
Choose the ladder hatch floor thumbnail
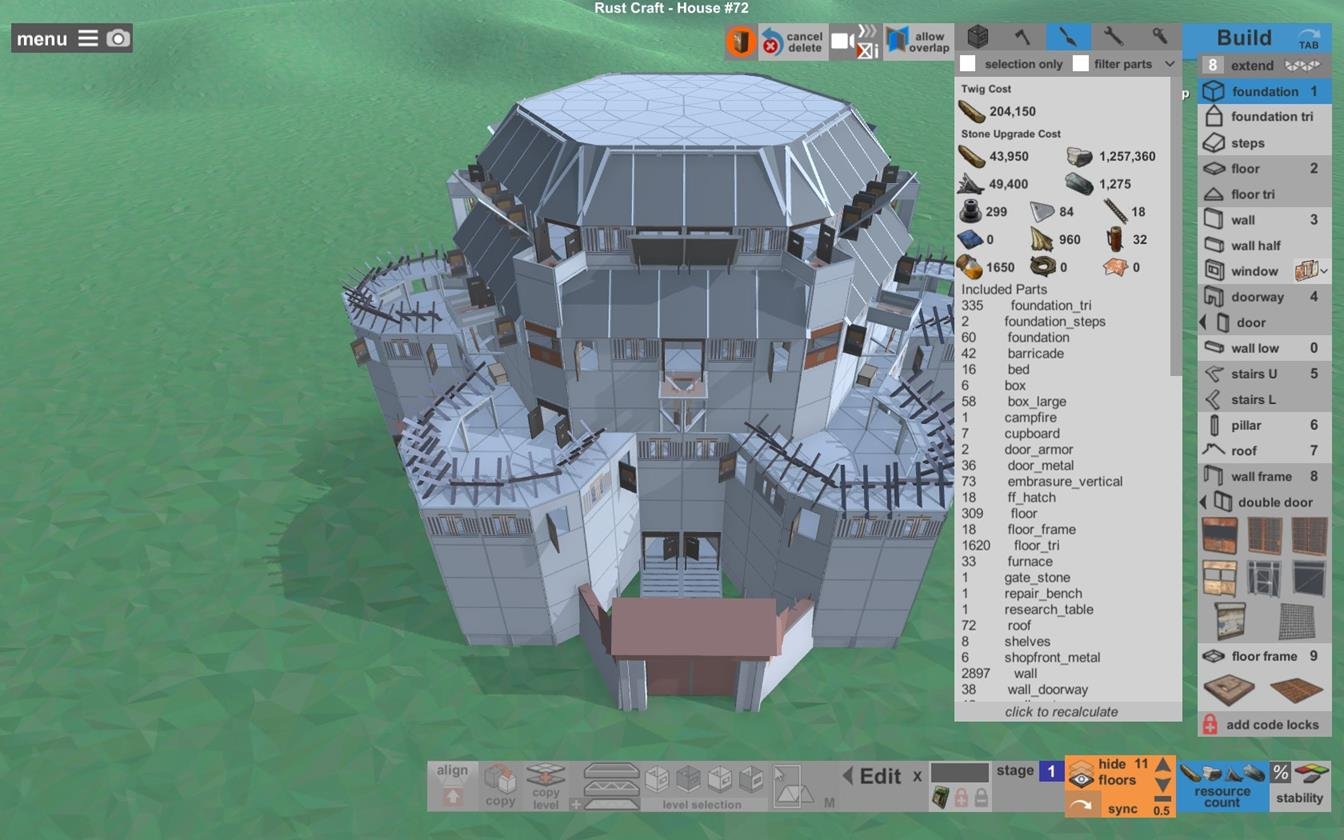[x=1229, y=689]
